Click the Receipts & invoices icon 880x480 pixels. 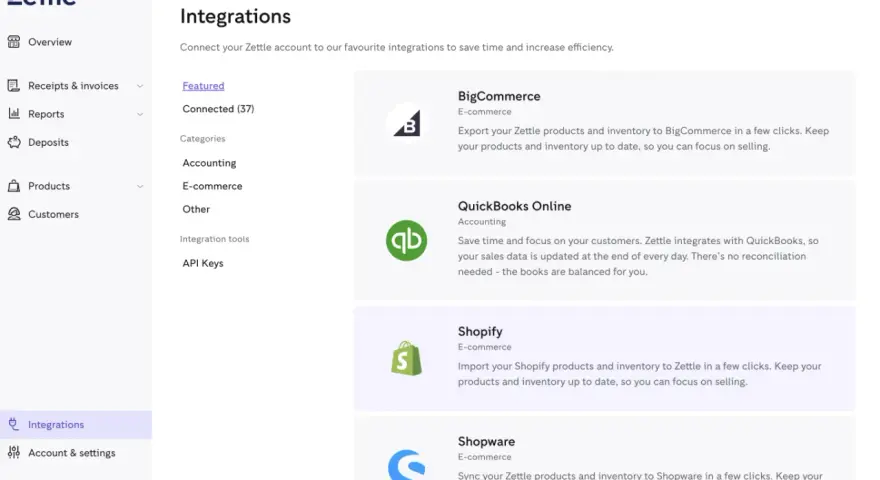point(13,85)
